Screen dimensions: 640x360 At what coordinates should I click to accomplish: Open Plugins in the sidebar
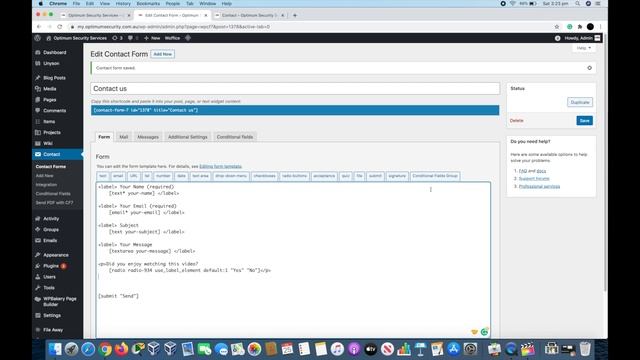pos(51,266)
